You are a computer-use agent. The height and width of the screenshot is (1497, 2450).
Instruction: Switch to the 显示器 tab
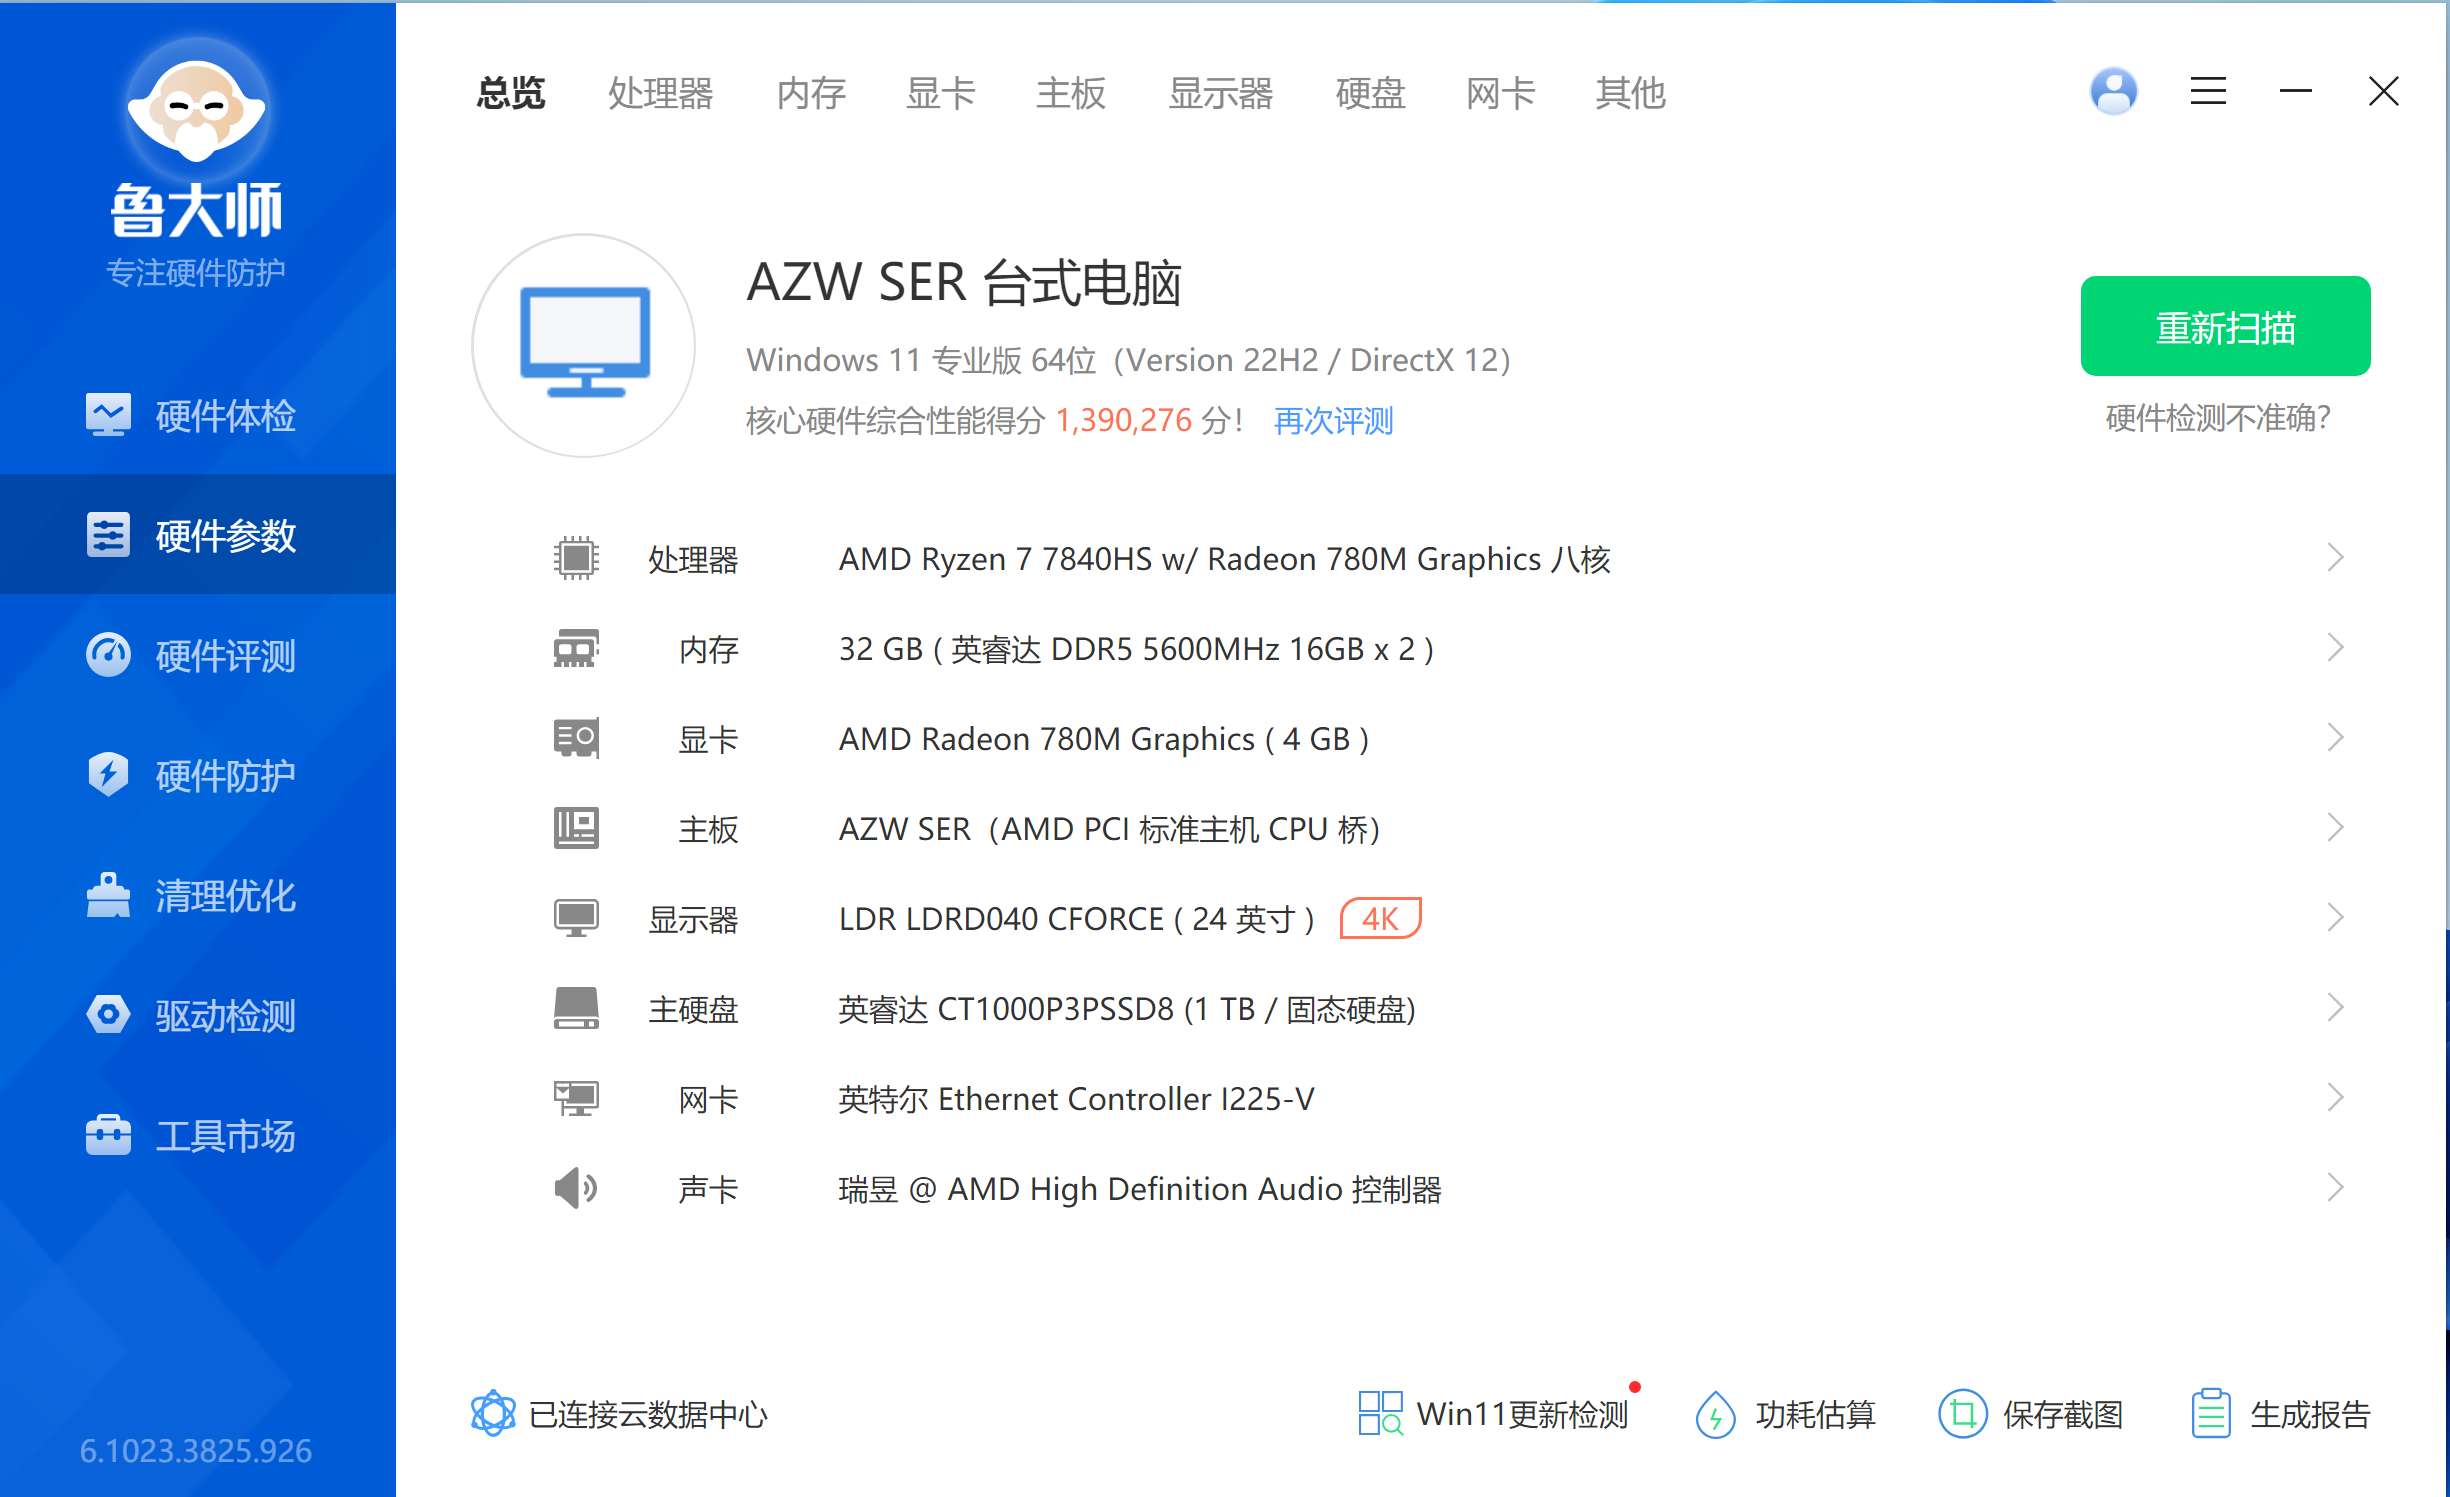(x=1221, y=93)
